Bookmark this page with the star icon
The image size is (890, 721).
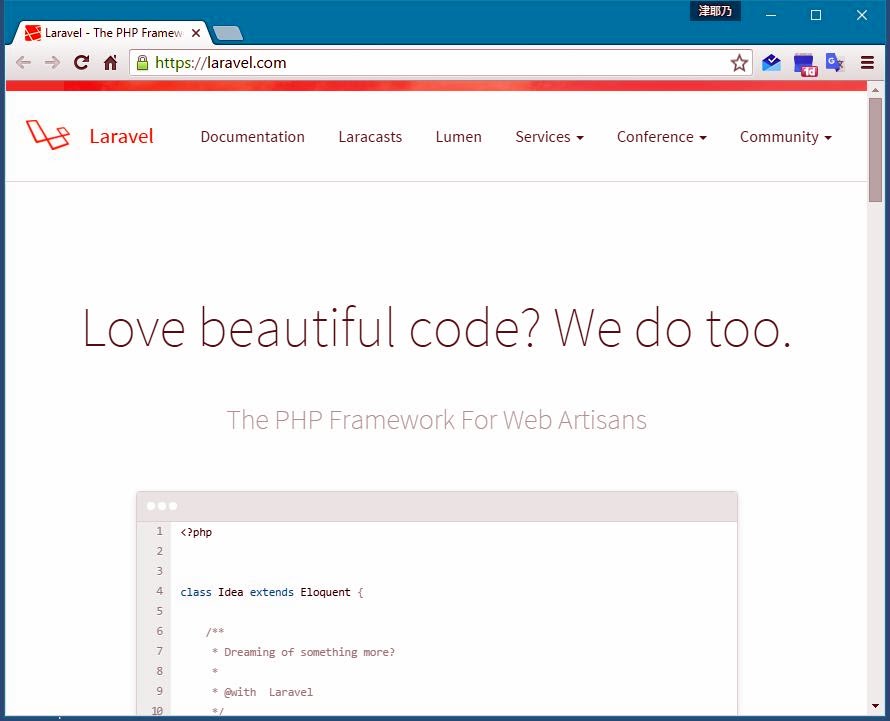[739, 63]
